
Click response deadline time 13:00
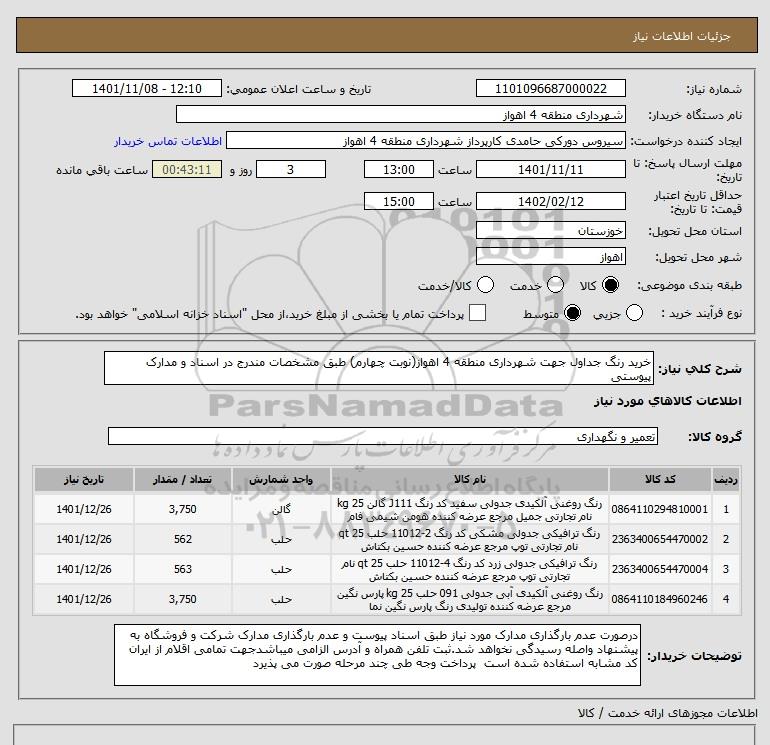pos(399,169)
